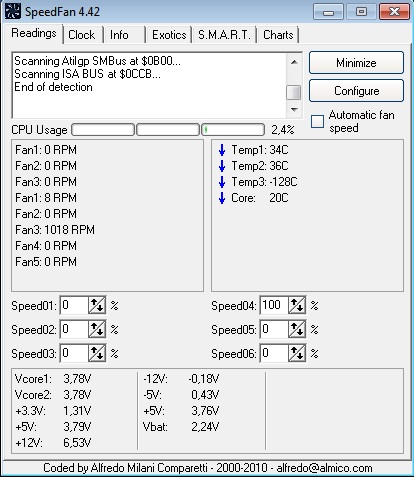Image resolution: width=414 pixels, height=477 pixels.
Task: Click the down arrow icon beside Temp2
Action: (x=222, y=166)
